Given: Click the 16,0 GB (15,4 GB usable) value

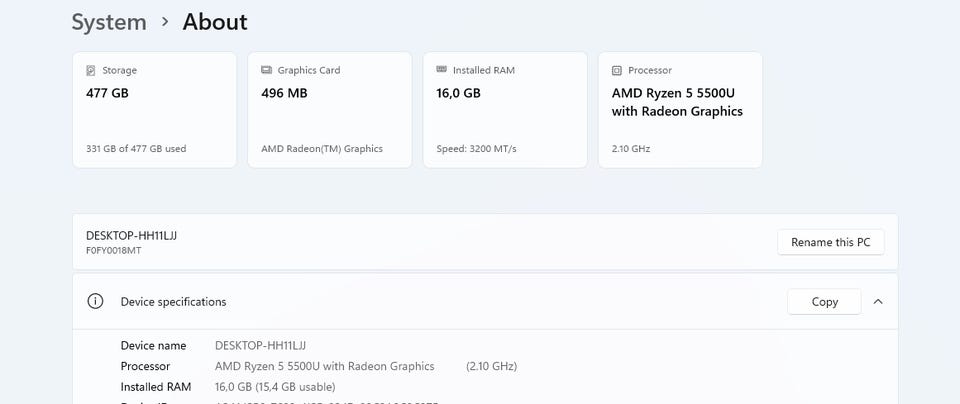Looking at the screenshot, I should pos(275,387).
